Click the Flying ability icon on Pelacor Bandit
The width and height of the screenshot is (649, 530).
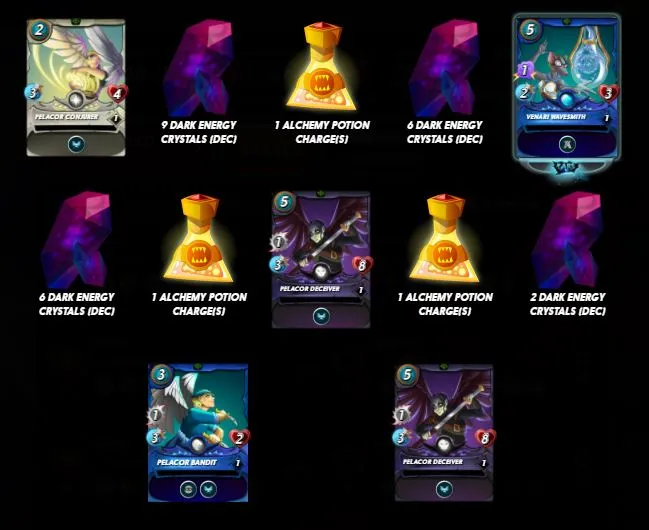[208, 489]
